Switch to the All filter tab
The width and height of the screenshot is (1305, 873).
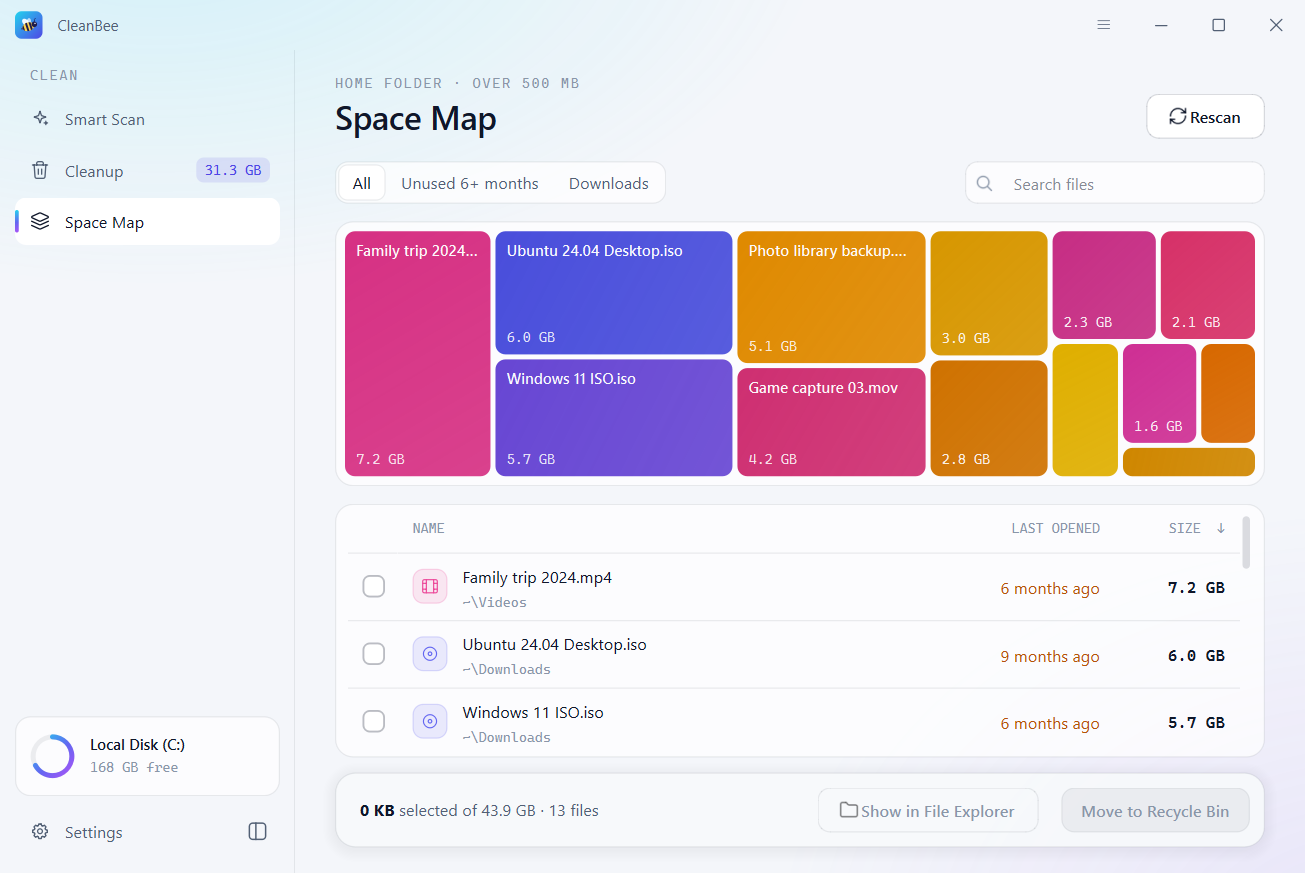(362, 183)
